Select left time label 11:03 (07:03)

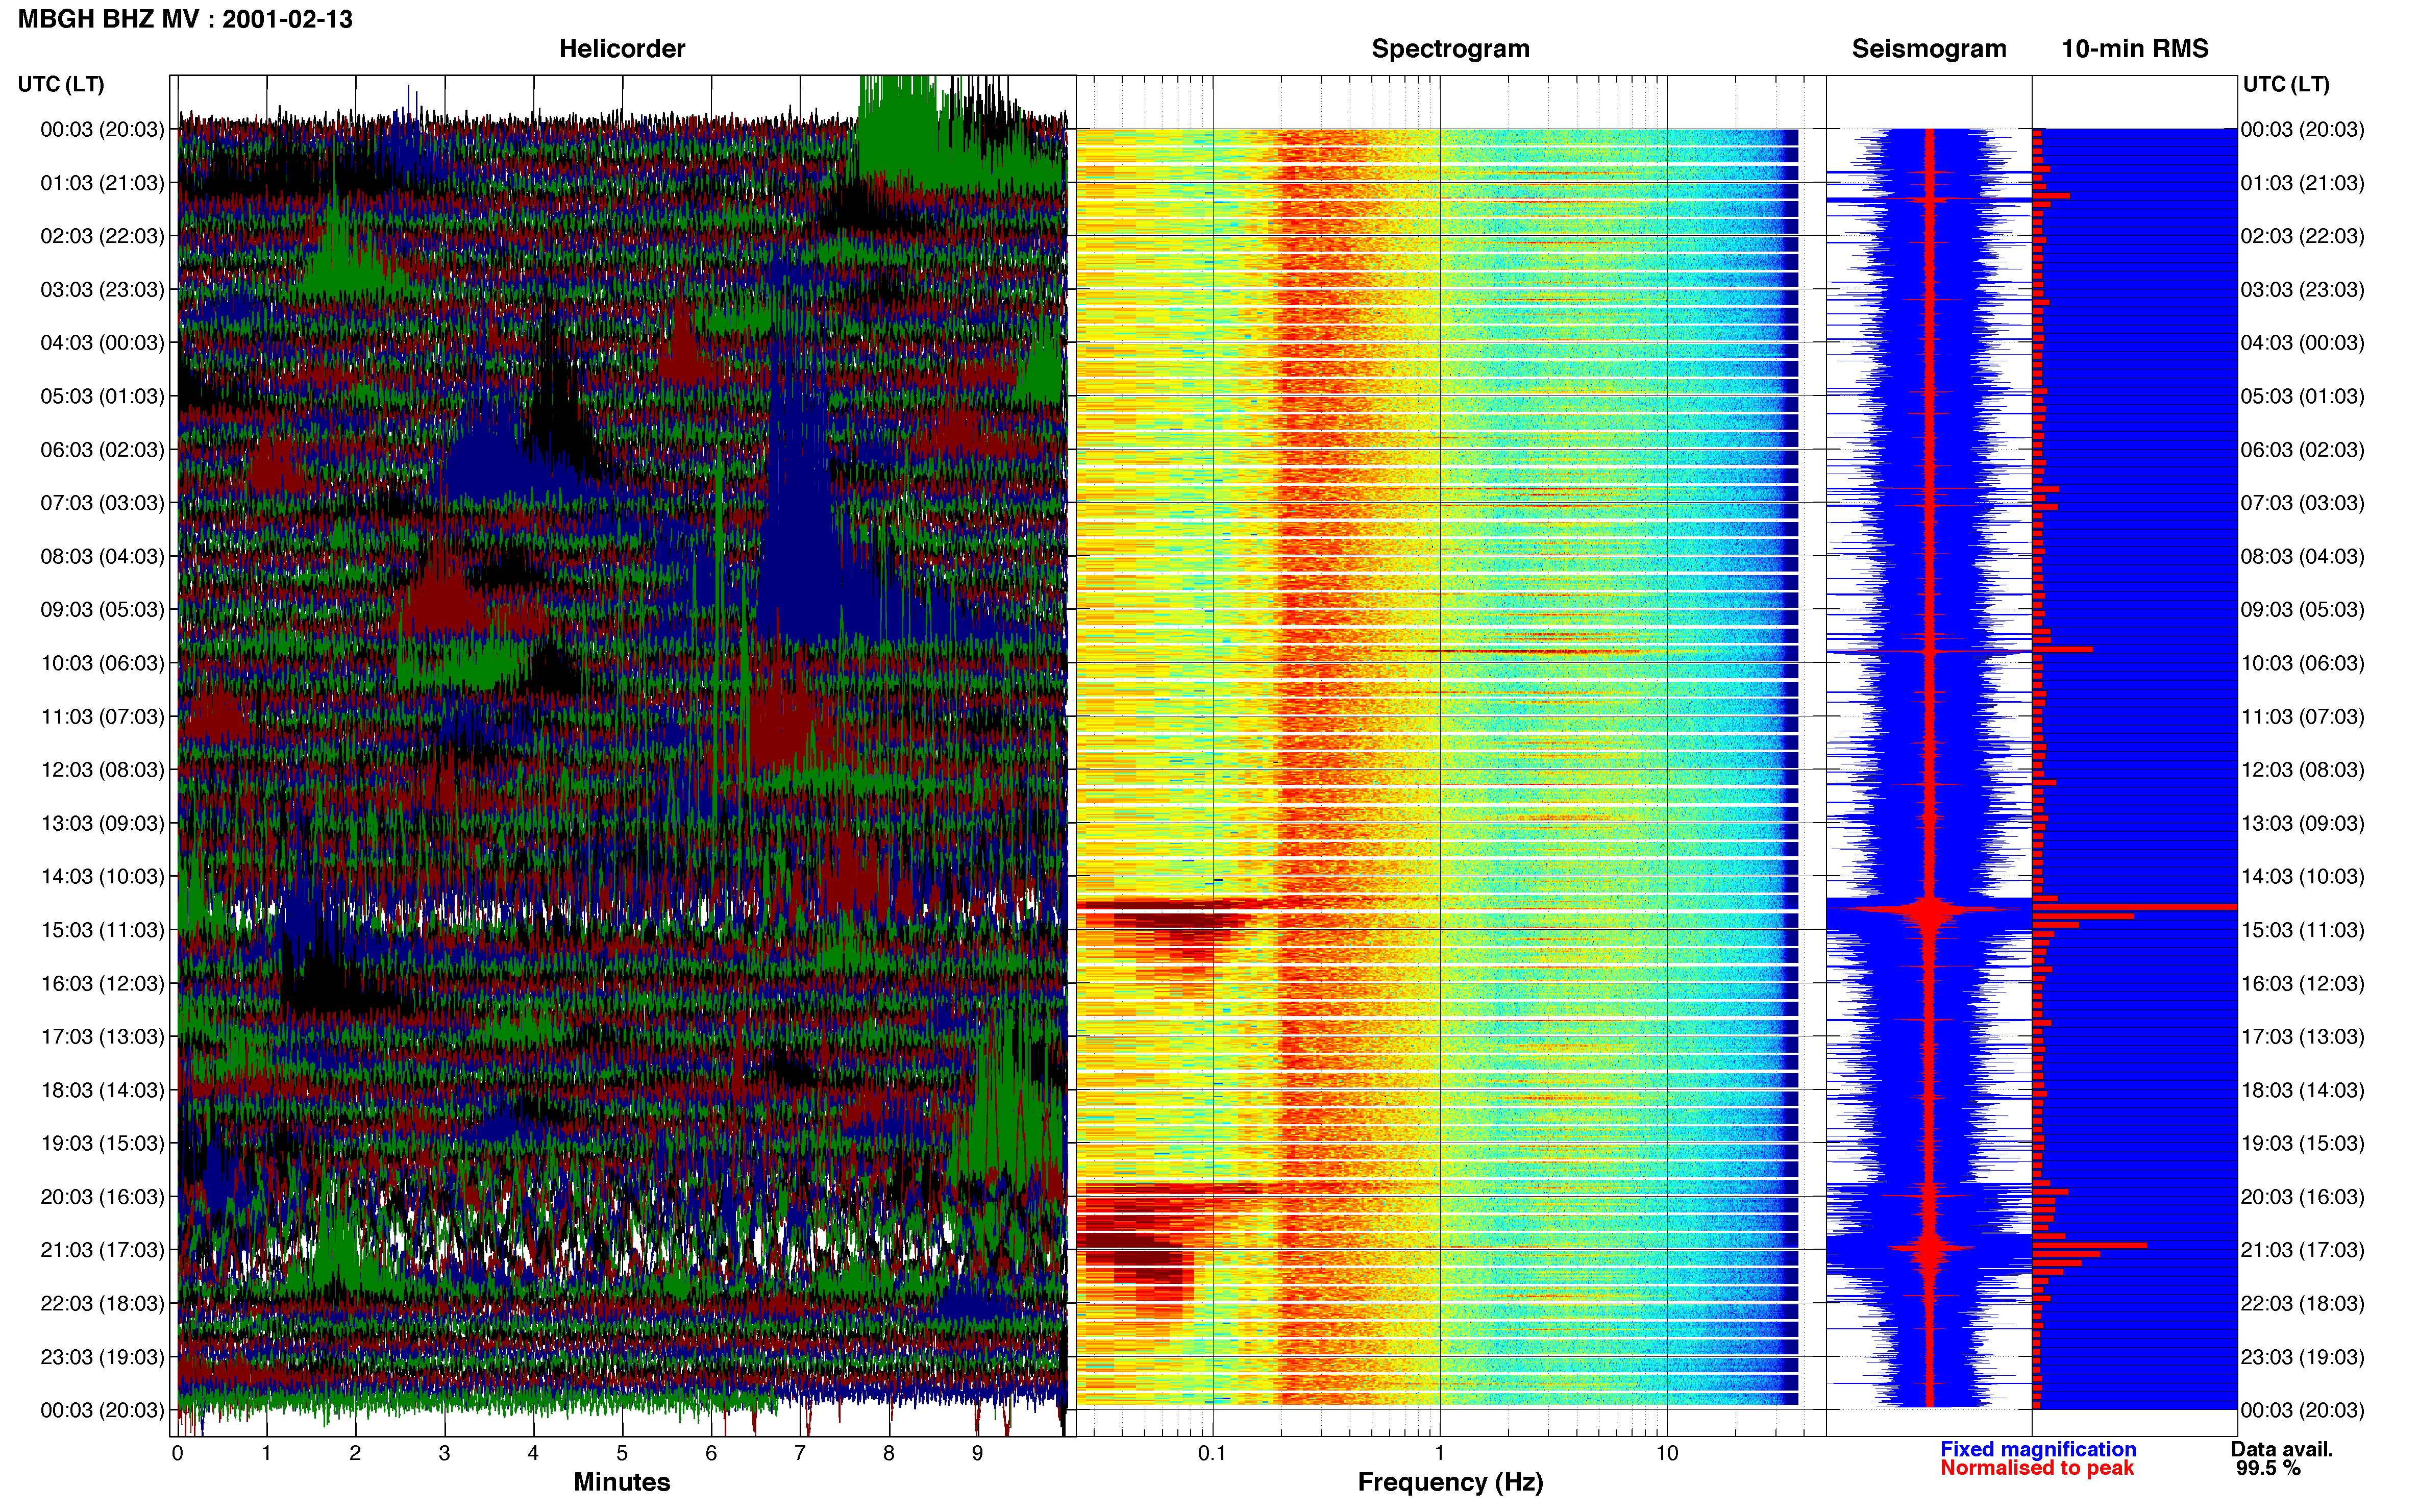click(102, 716)
